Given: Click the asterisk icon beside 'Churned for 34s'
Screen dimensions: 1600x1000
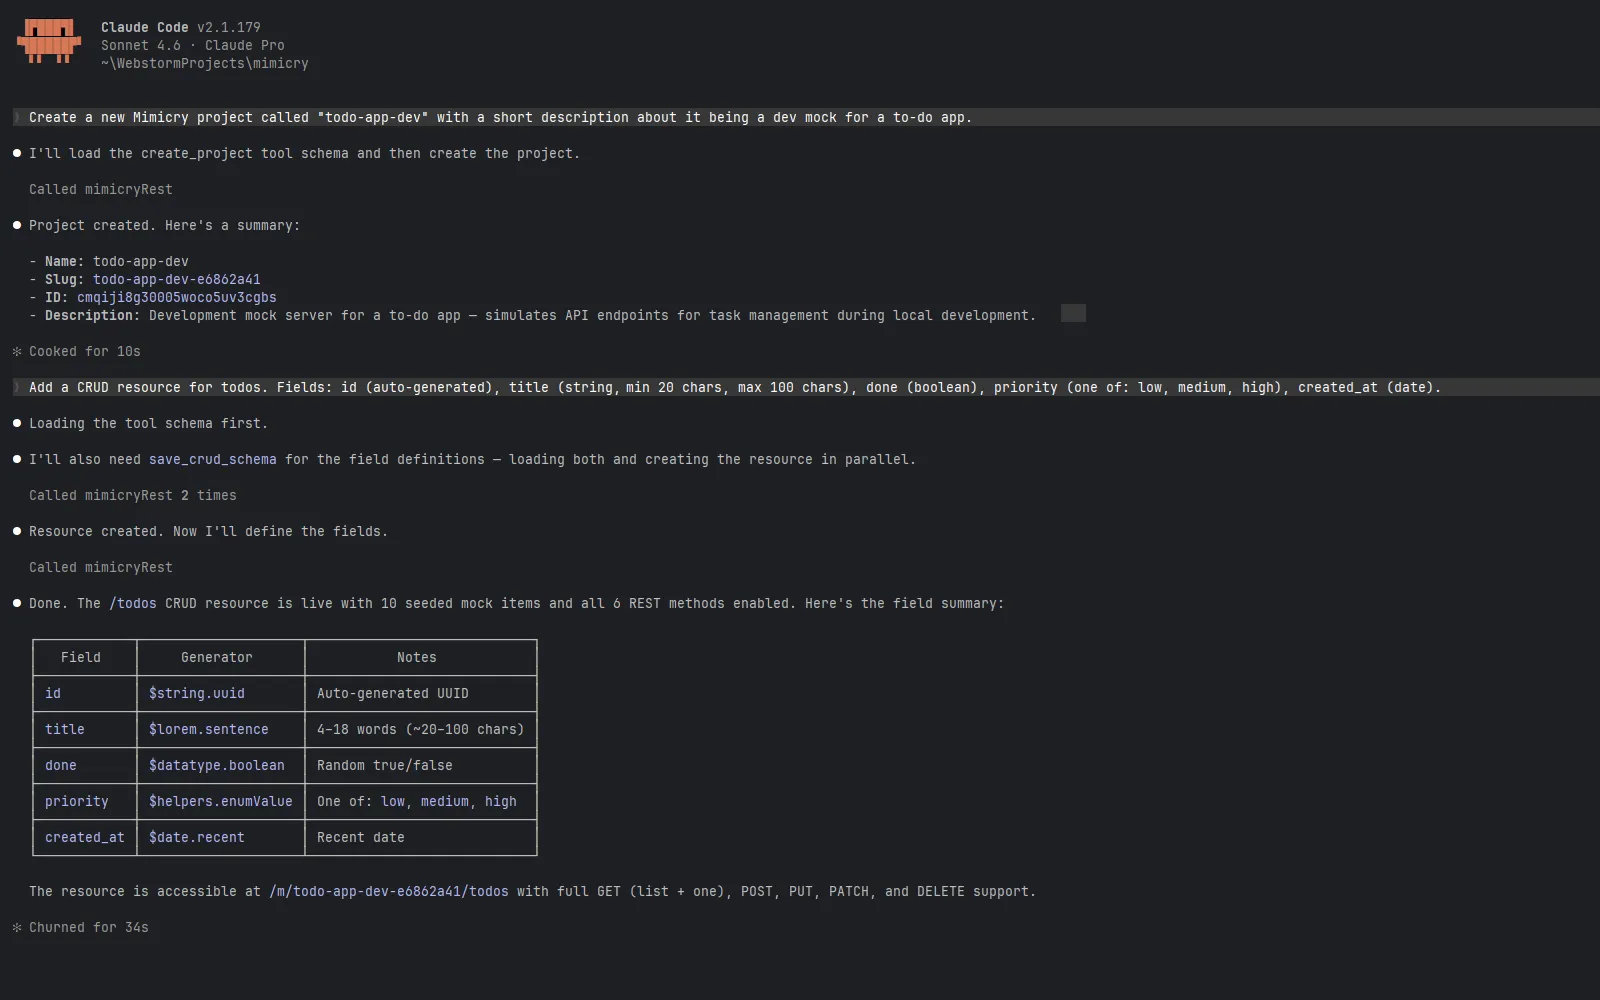Looking at the screenshot, I should click(x=17, y=928).
